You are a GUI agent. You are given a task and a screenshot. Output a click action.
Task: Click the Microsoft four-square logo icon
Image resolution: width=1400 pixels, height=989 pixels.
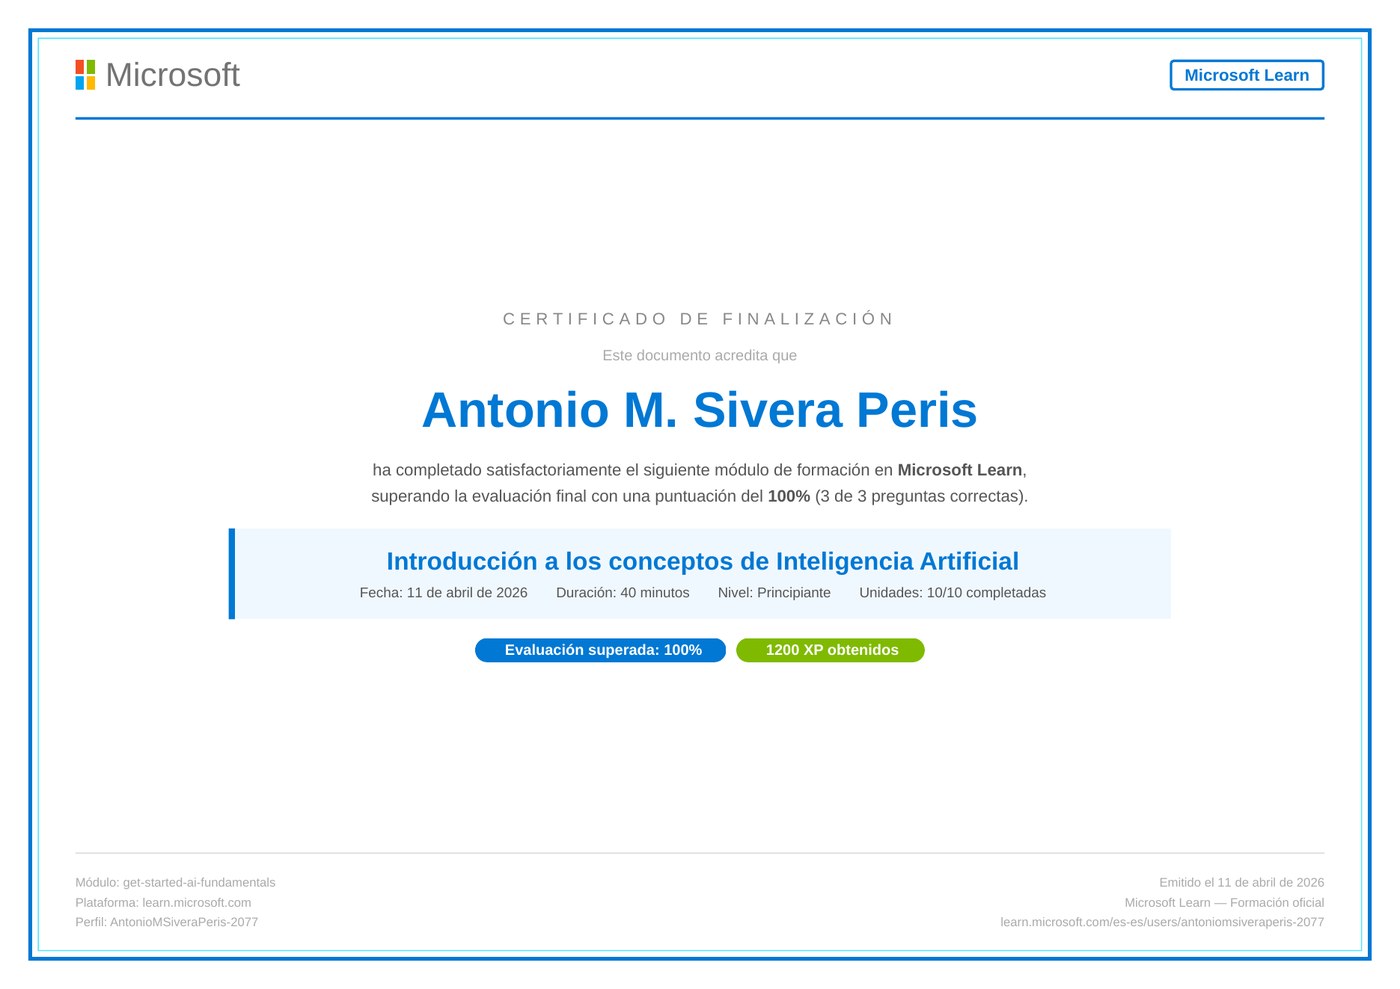(85, 75)
